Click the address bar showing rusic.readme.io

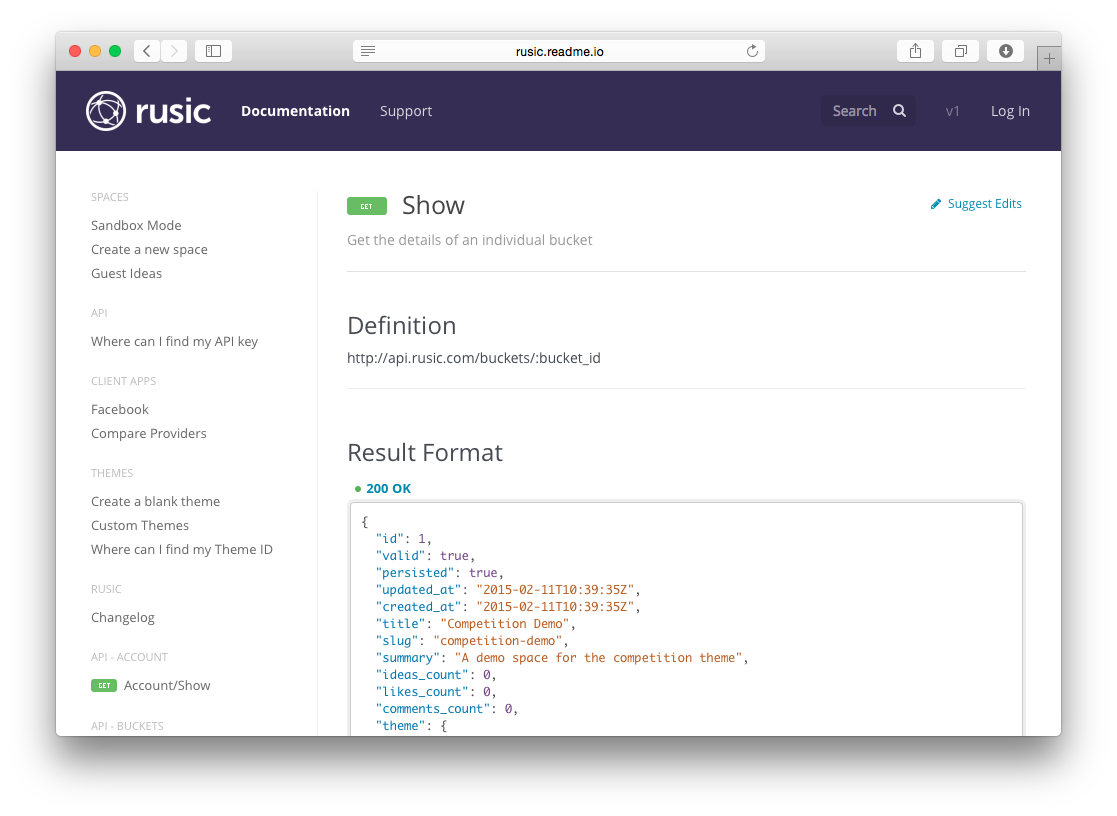click(559, 51)
